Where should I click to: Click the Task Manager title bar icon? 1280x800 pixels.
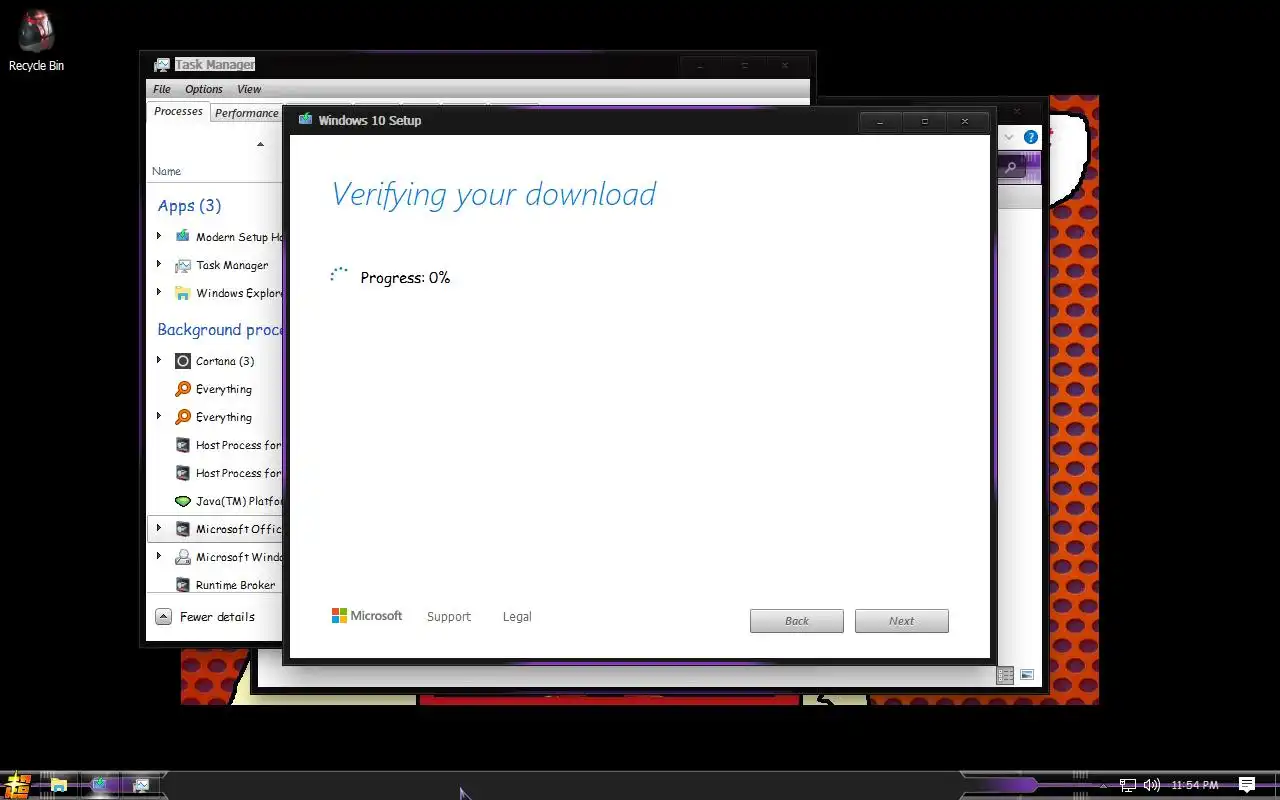click(161, 65)
